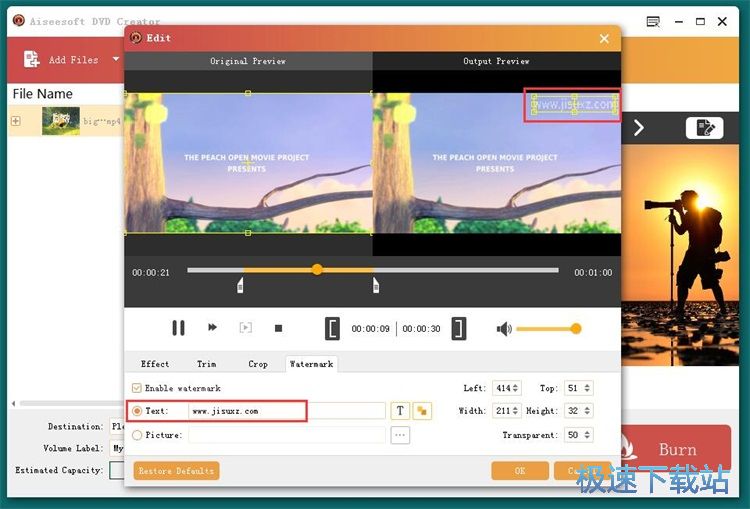Click the watermark text input field
Viewport: 750px width, 509px height.
pyautogui.click(x=287, y=411)
